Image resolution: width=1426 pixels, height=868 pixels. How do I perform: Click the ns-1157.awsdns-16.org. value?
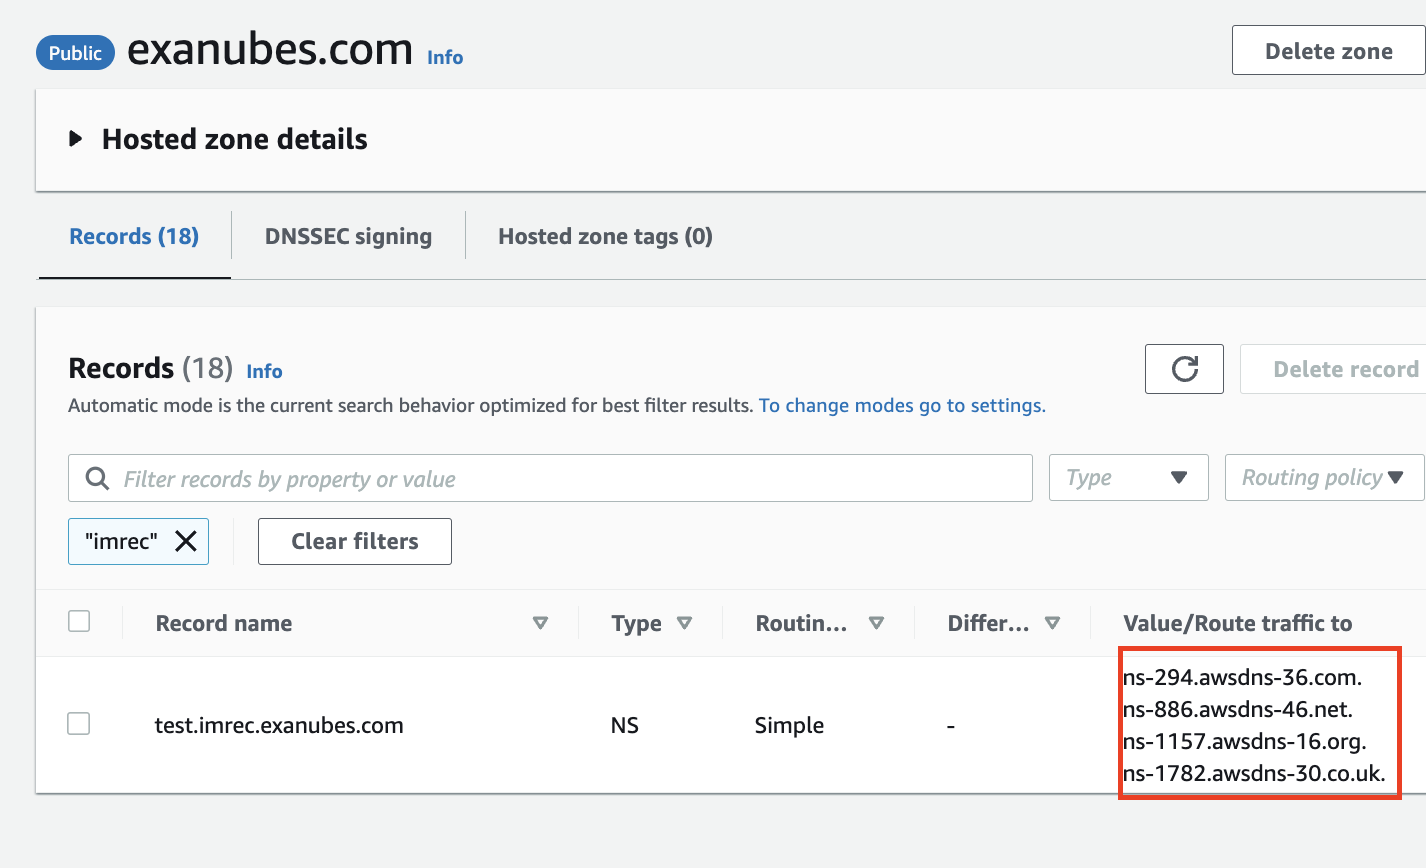[x=1245, y=741]
